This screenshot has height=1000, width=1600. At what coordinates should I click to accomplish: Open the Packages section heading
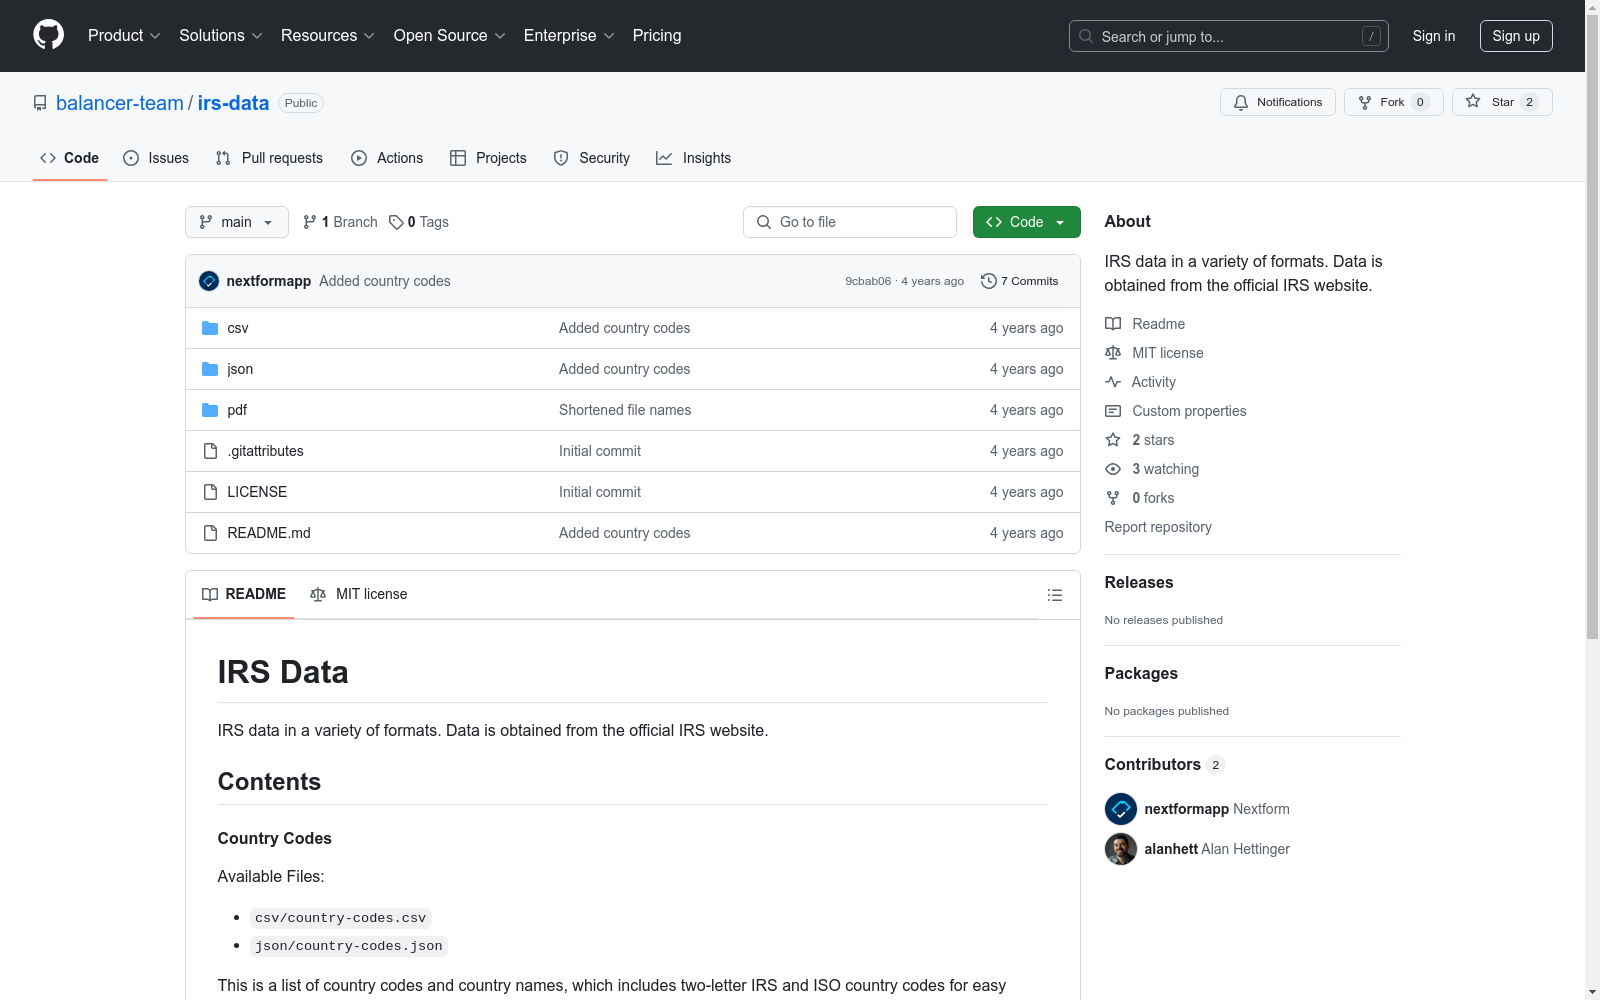click(1141, 673)
